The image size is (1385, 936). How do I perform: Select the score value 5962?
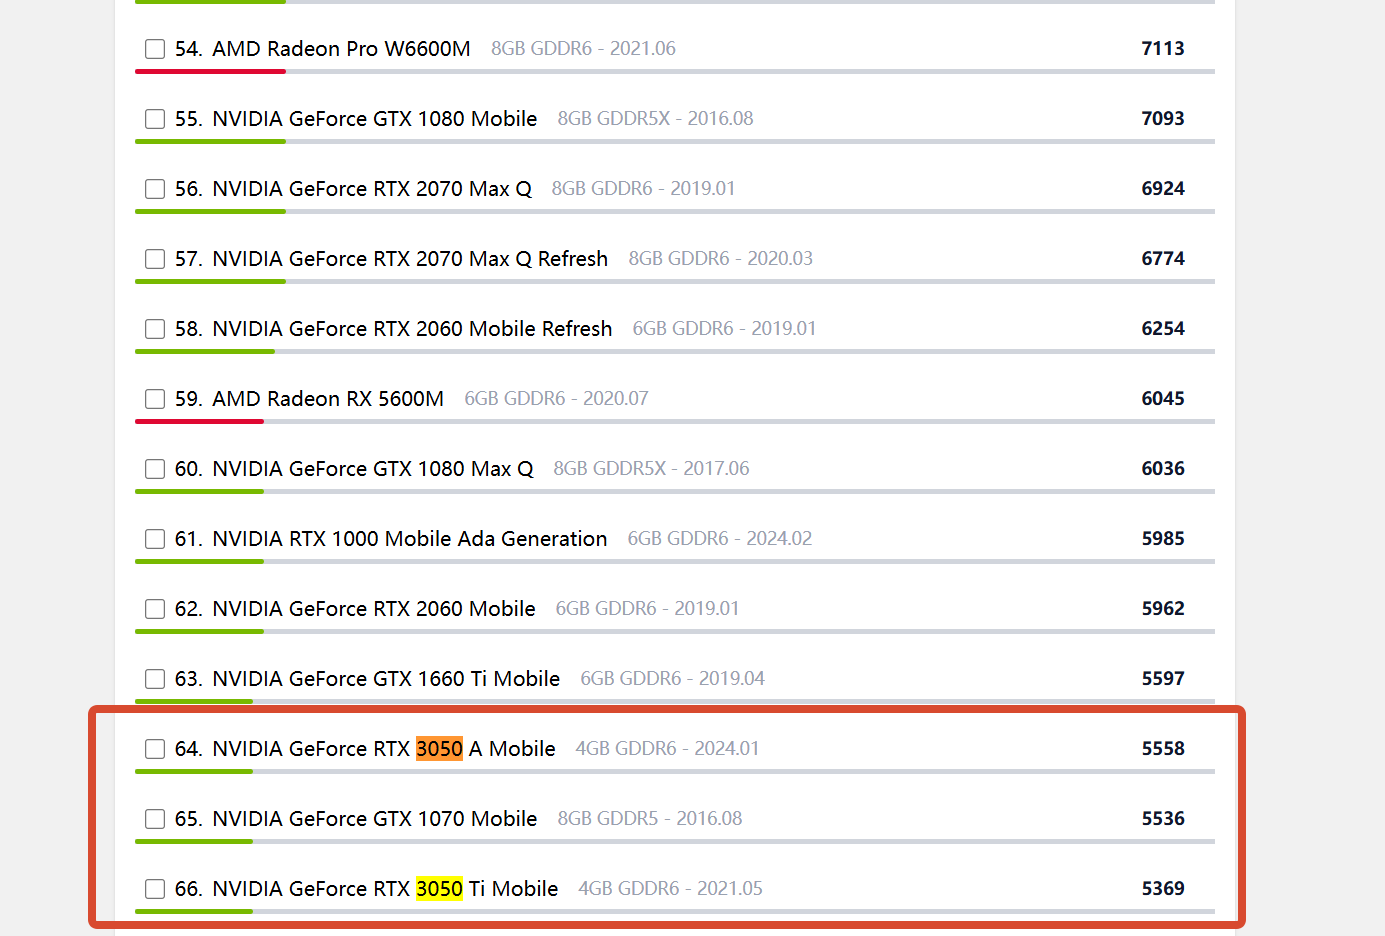(1163, 609)
